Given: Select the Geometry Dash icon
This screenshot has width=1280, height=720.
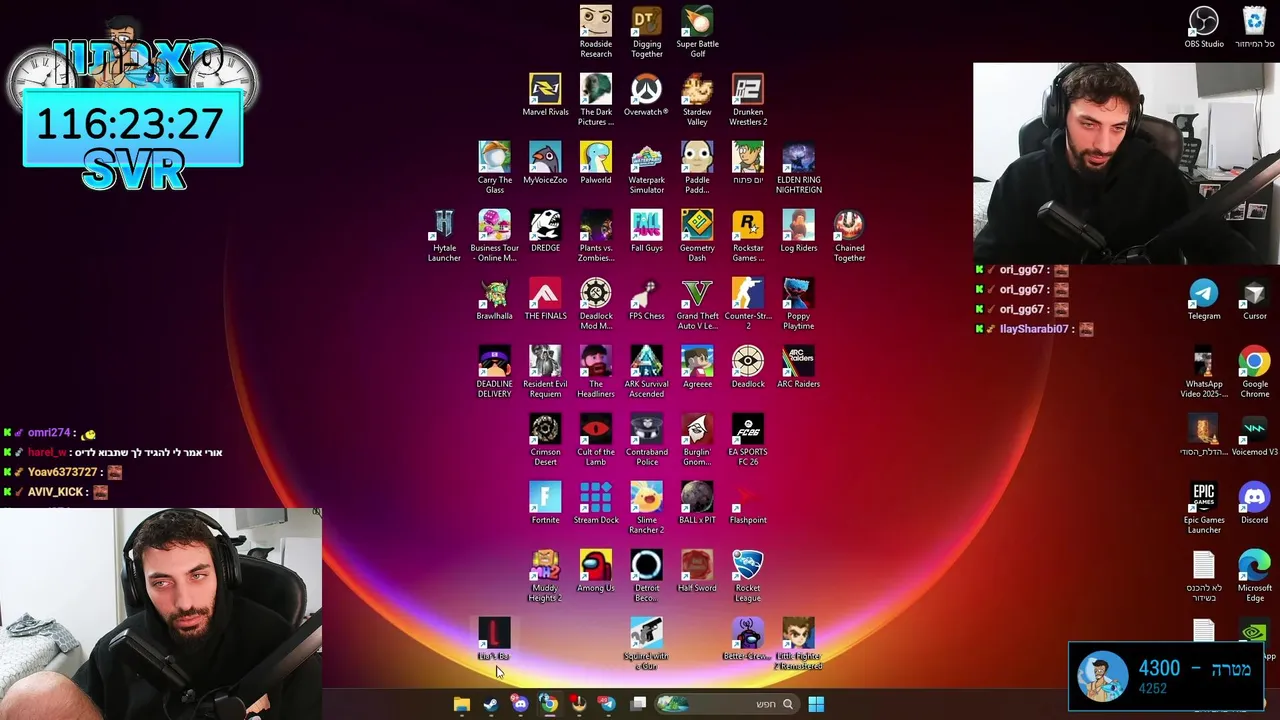Looking at the screenshot, I should (697, 236).
